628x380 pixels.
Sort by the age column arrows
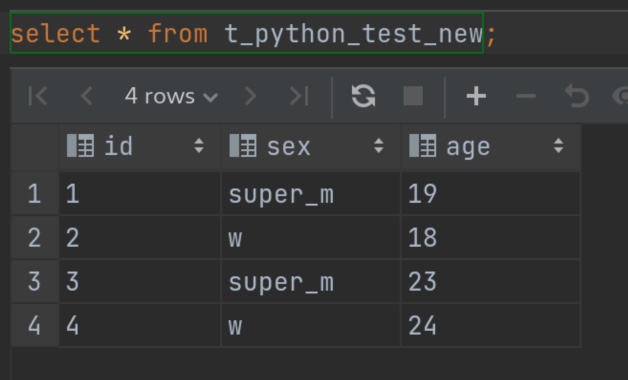click(558, 146)
